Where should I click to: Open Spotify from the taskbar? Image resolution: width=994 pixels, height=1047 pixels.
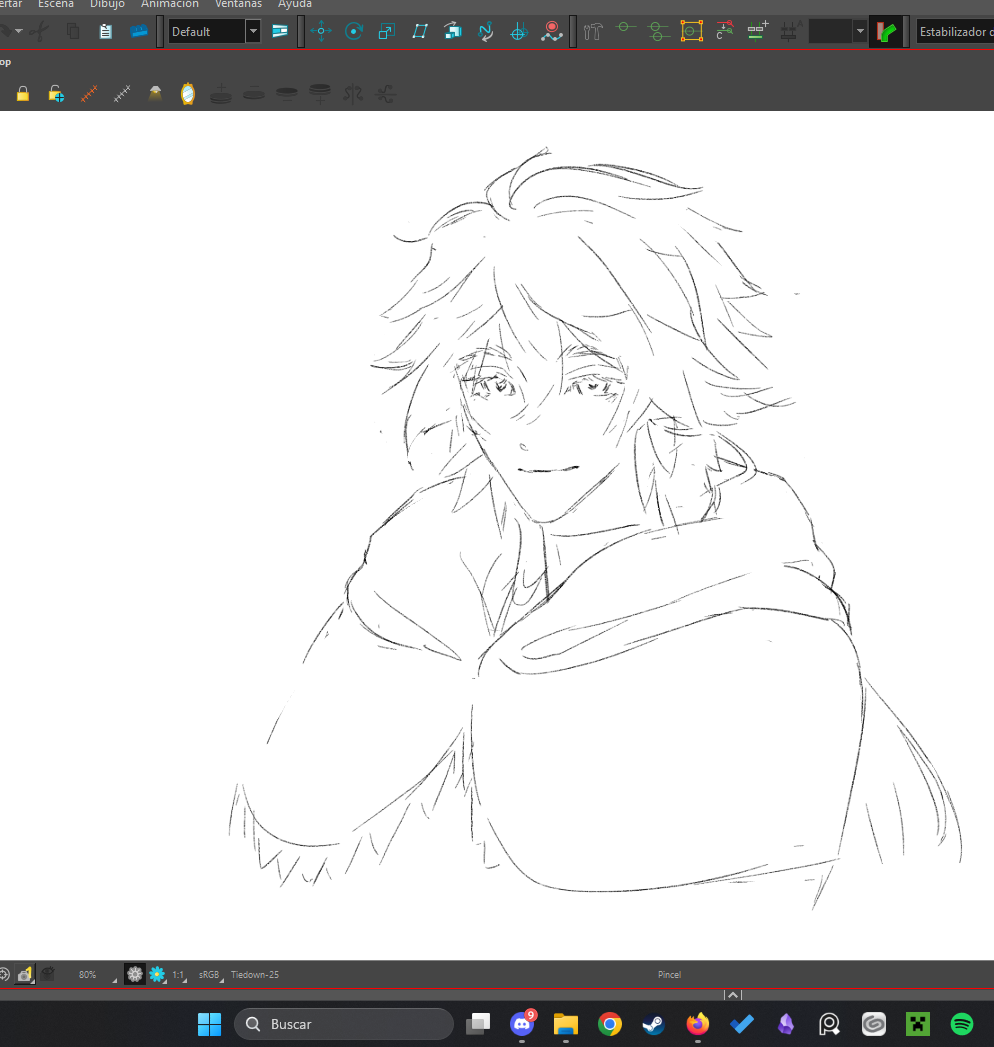tap(962, 1024)
